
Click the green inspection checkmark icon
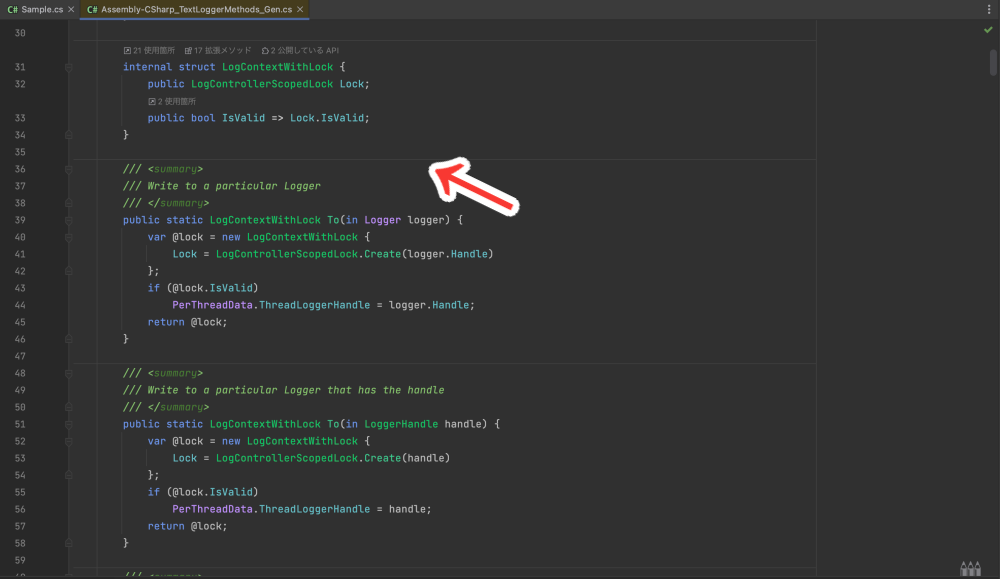pyautogui.click(x=988, y=29)
